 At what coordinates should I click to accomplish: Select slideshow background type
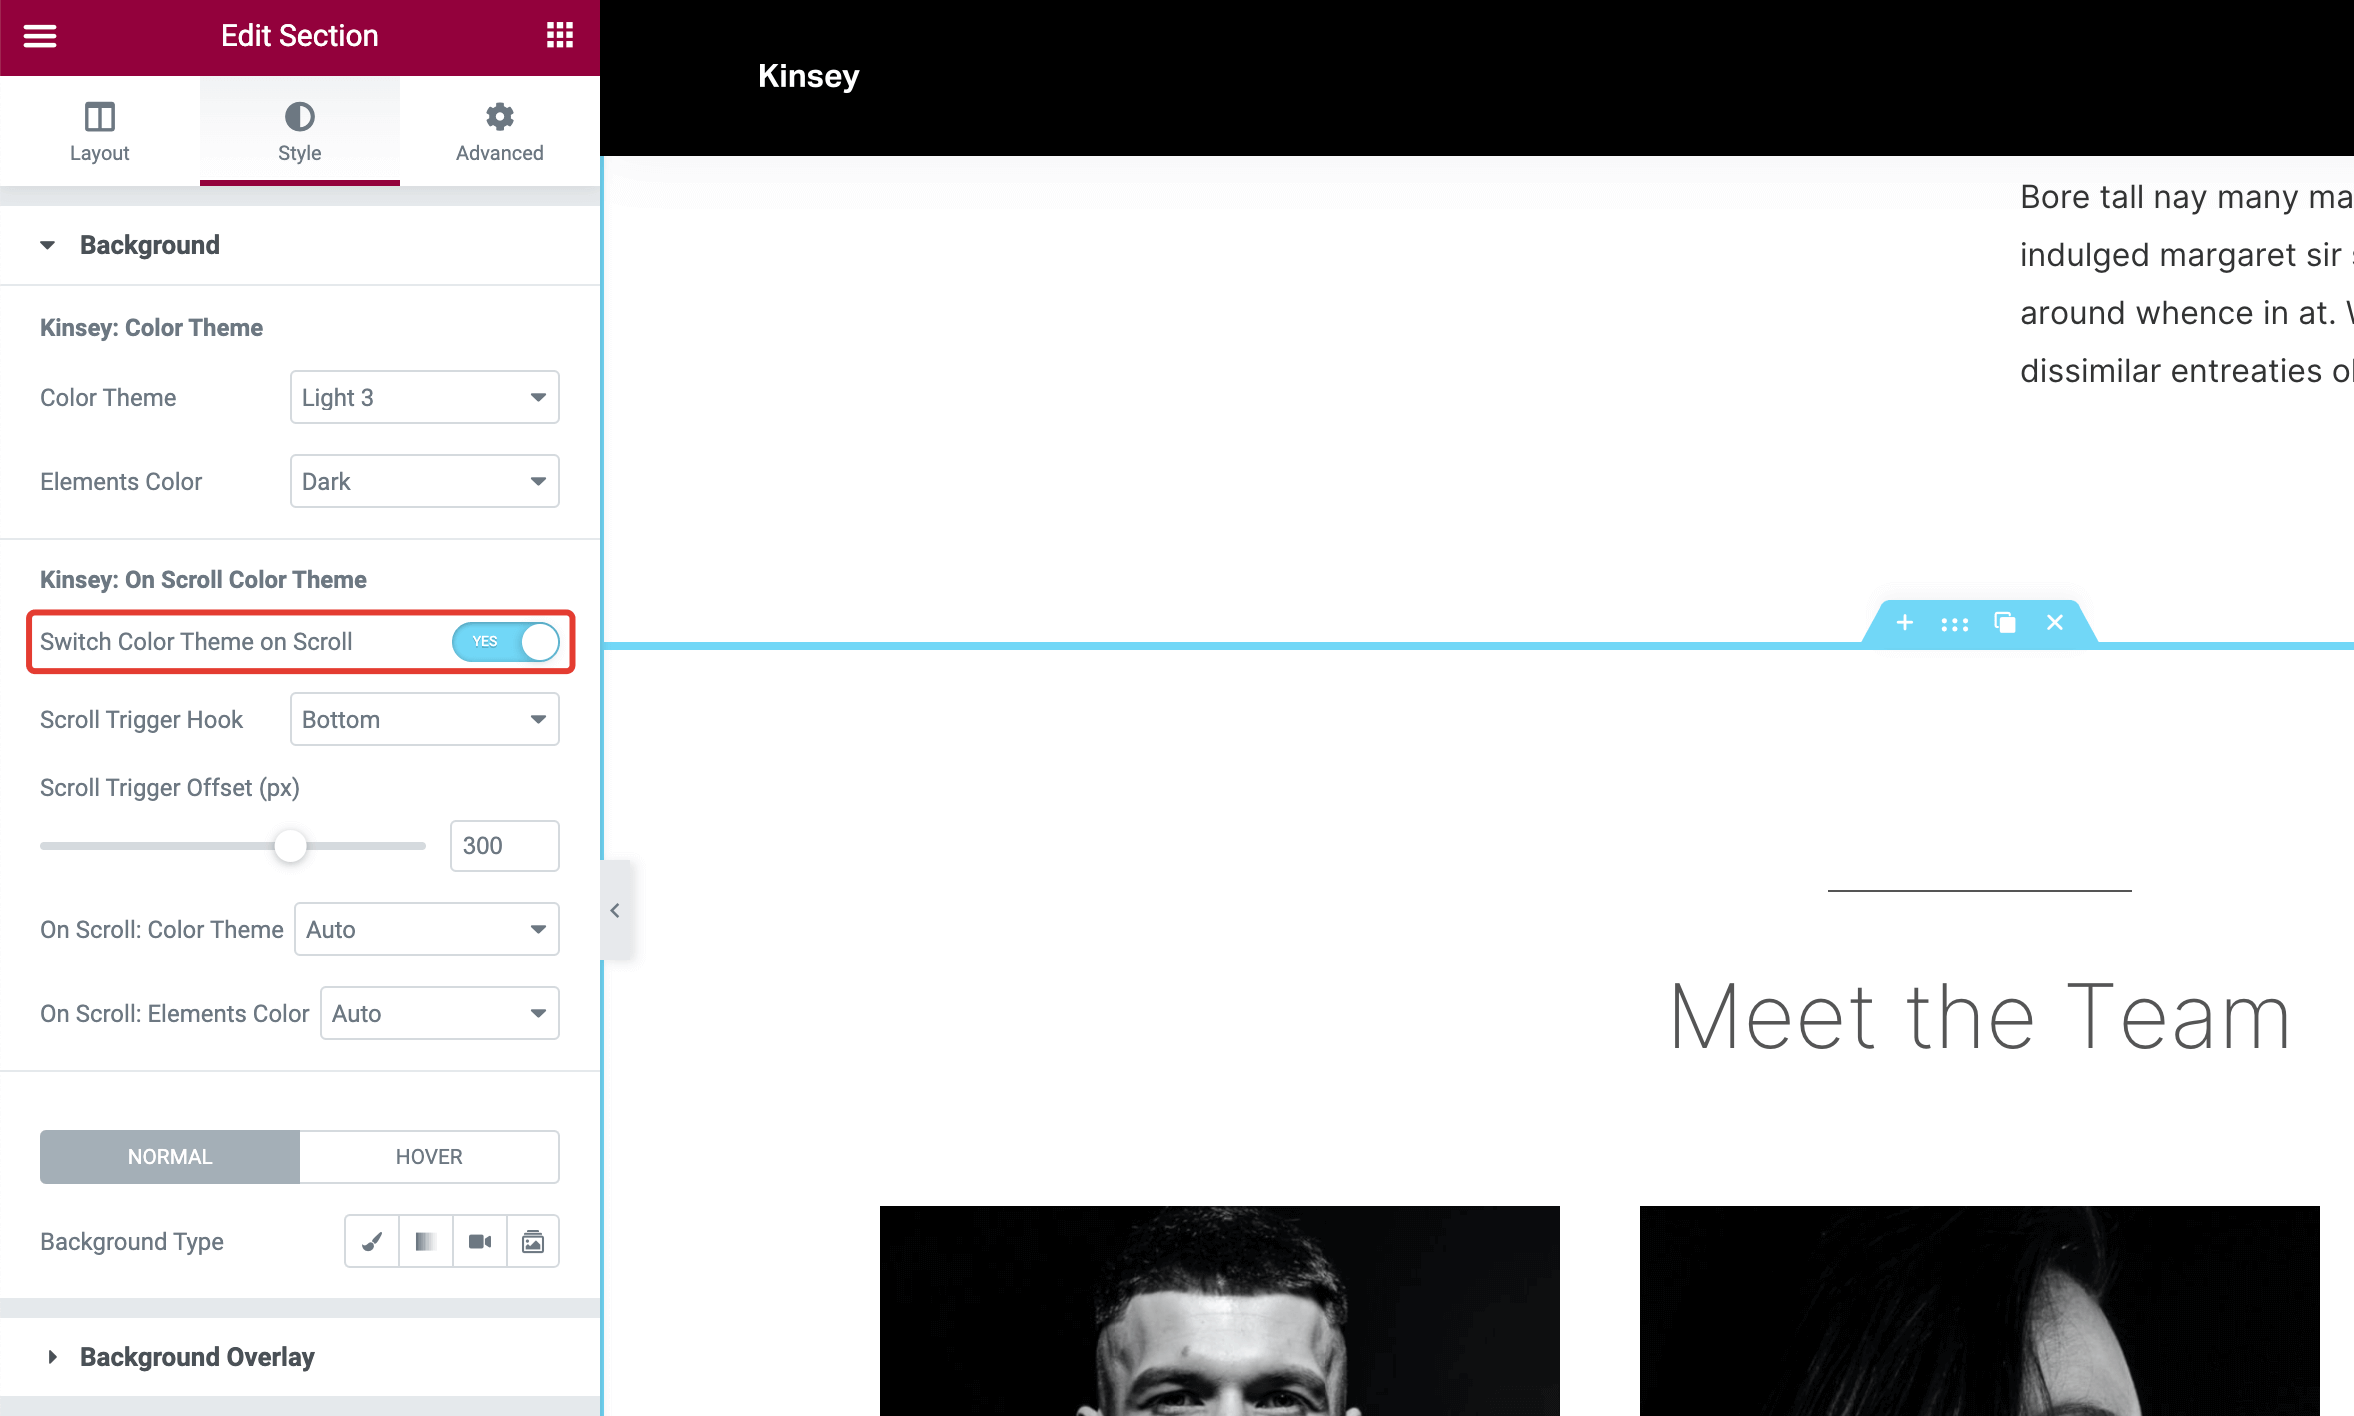(533, 1241)
